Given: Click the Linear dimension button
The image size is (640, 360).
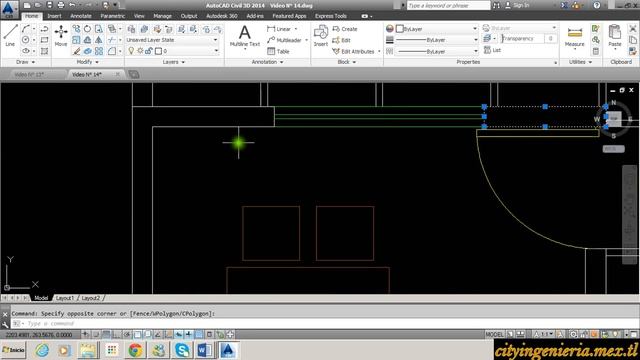Looking at the screenshot, I should coord(279,29).
